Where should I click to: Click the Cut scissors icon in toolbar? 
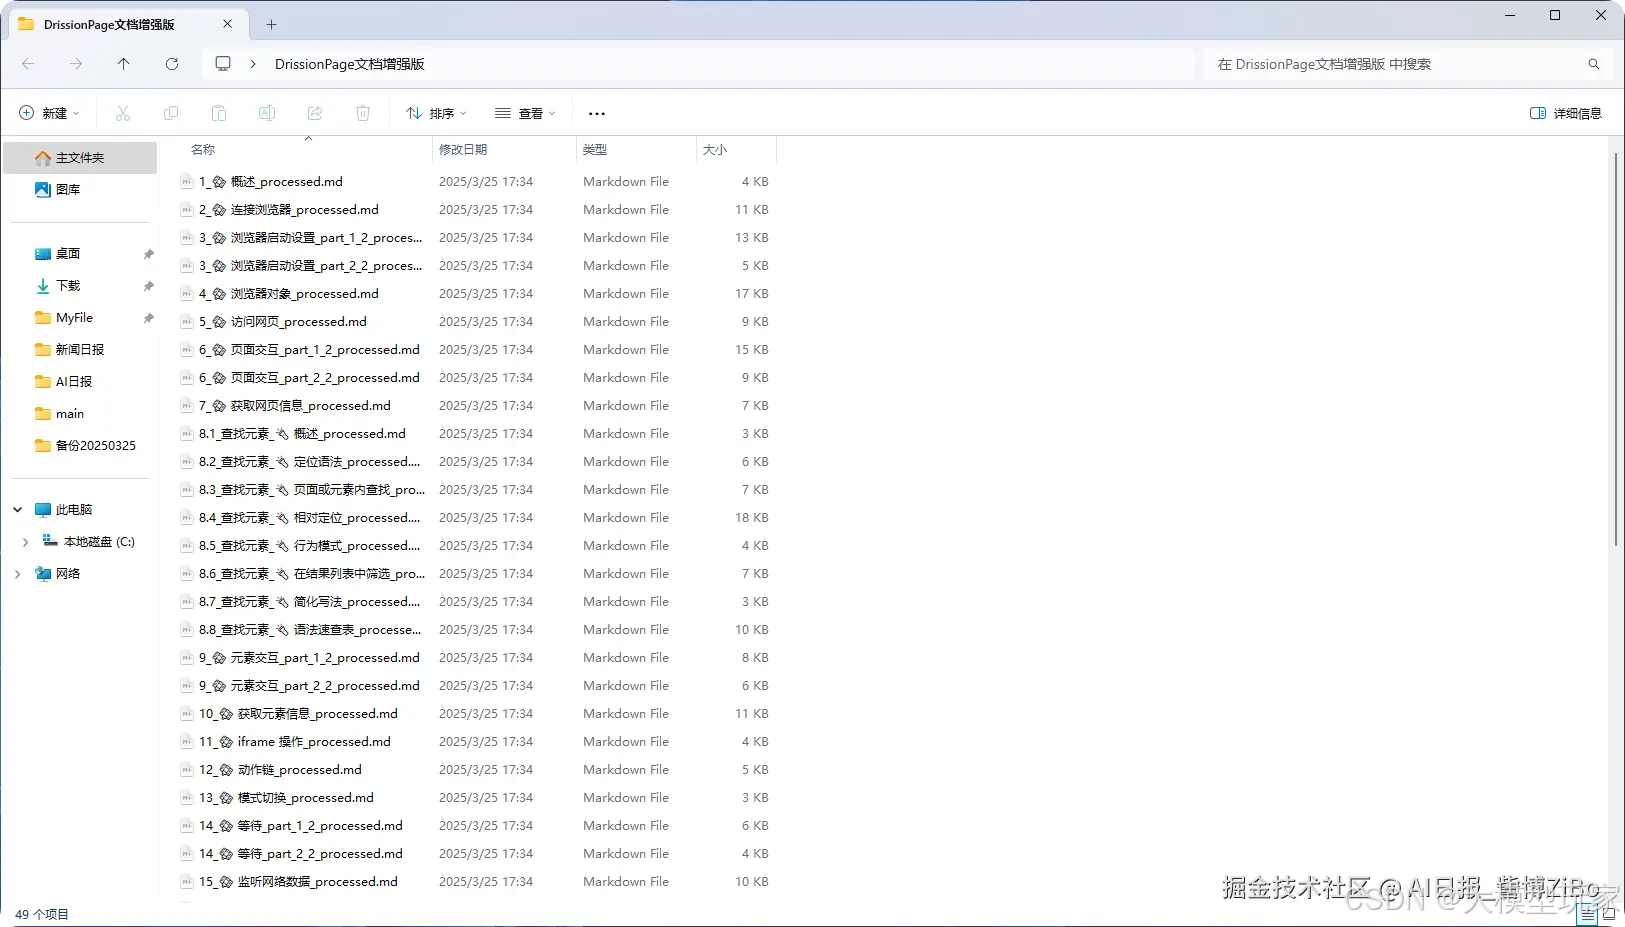pyautogui.click(x=123, y=113)
